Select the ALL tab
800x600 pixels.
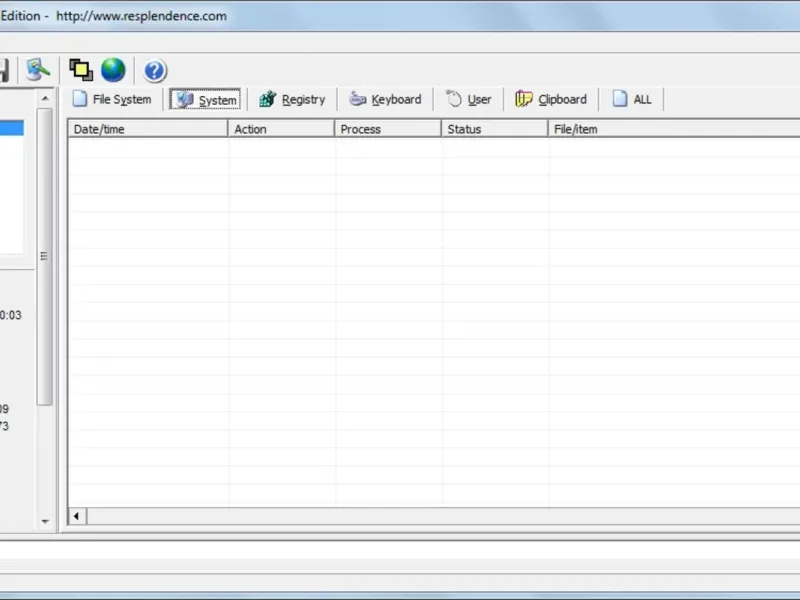(x=632, y=99)
